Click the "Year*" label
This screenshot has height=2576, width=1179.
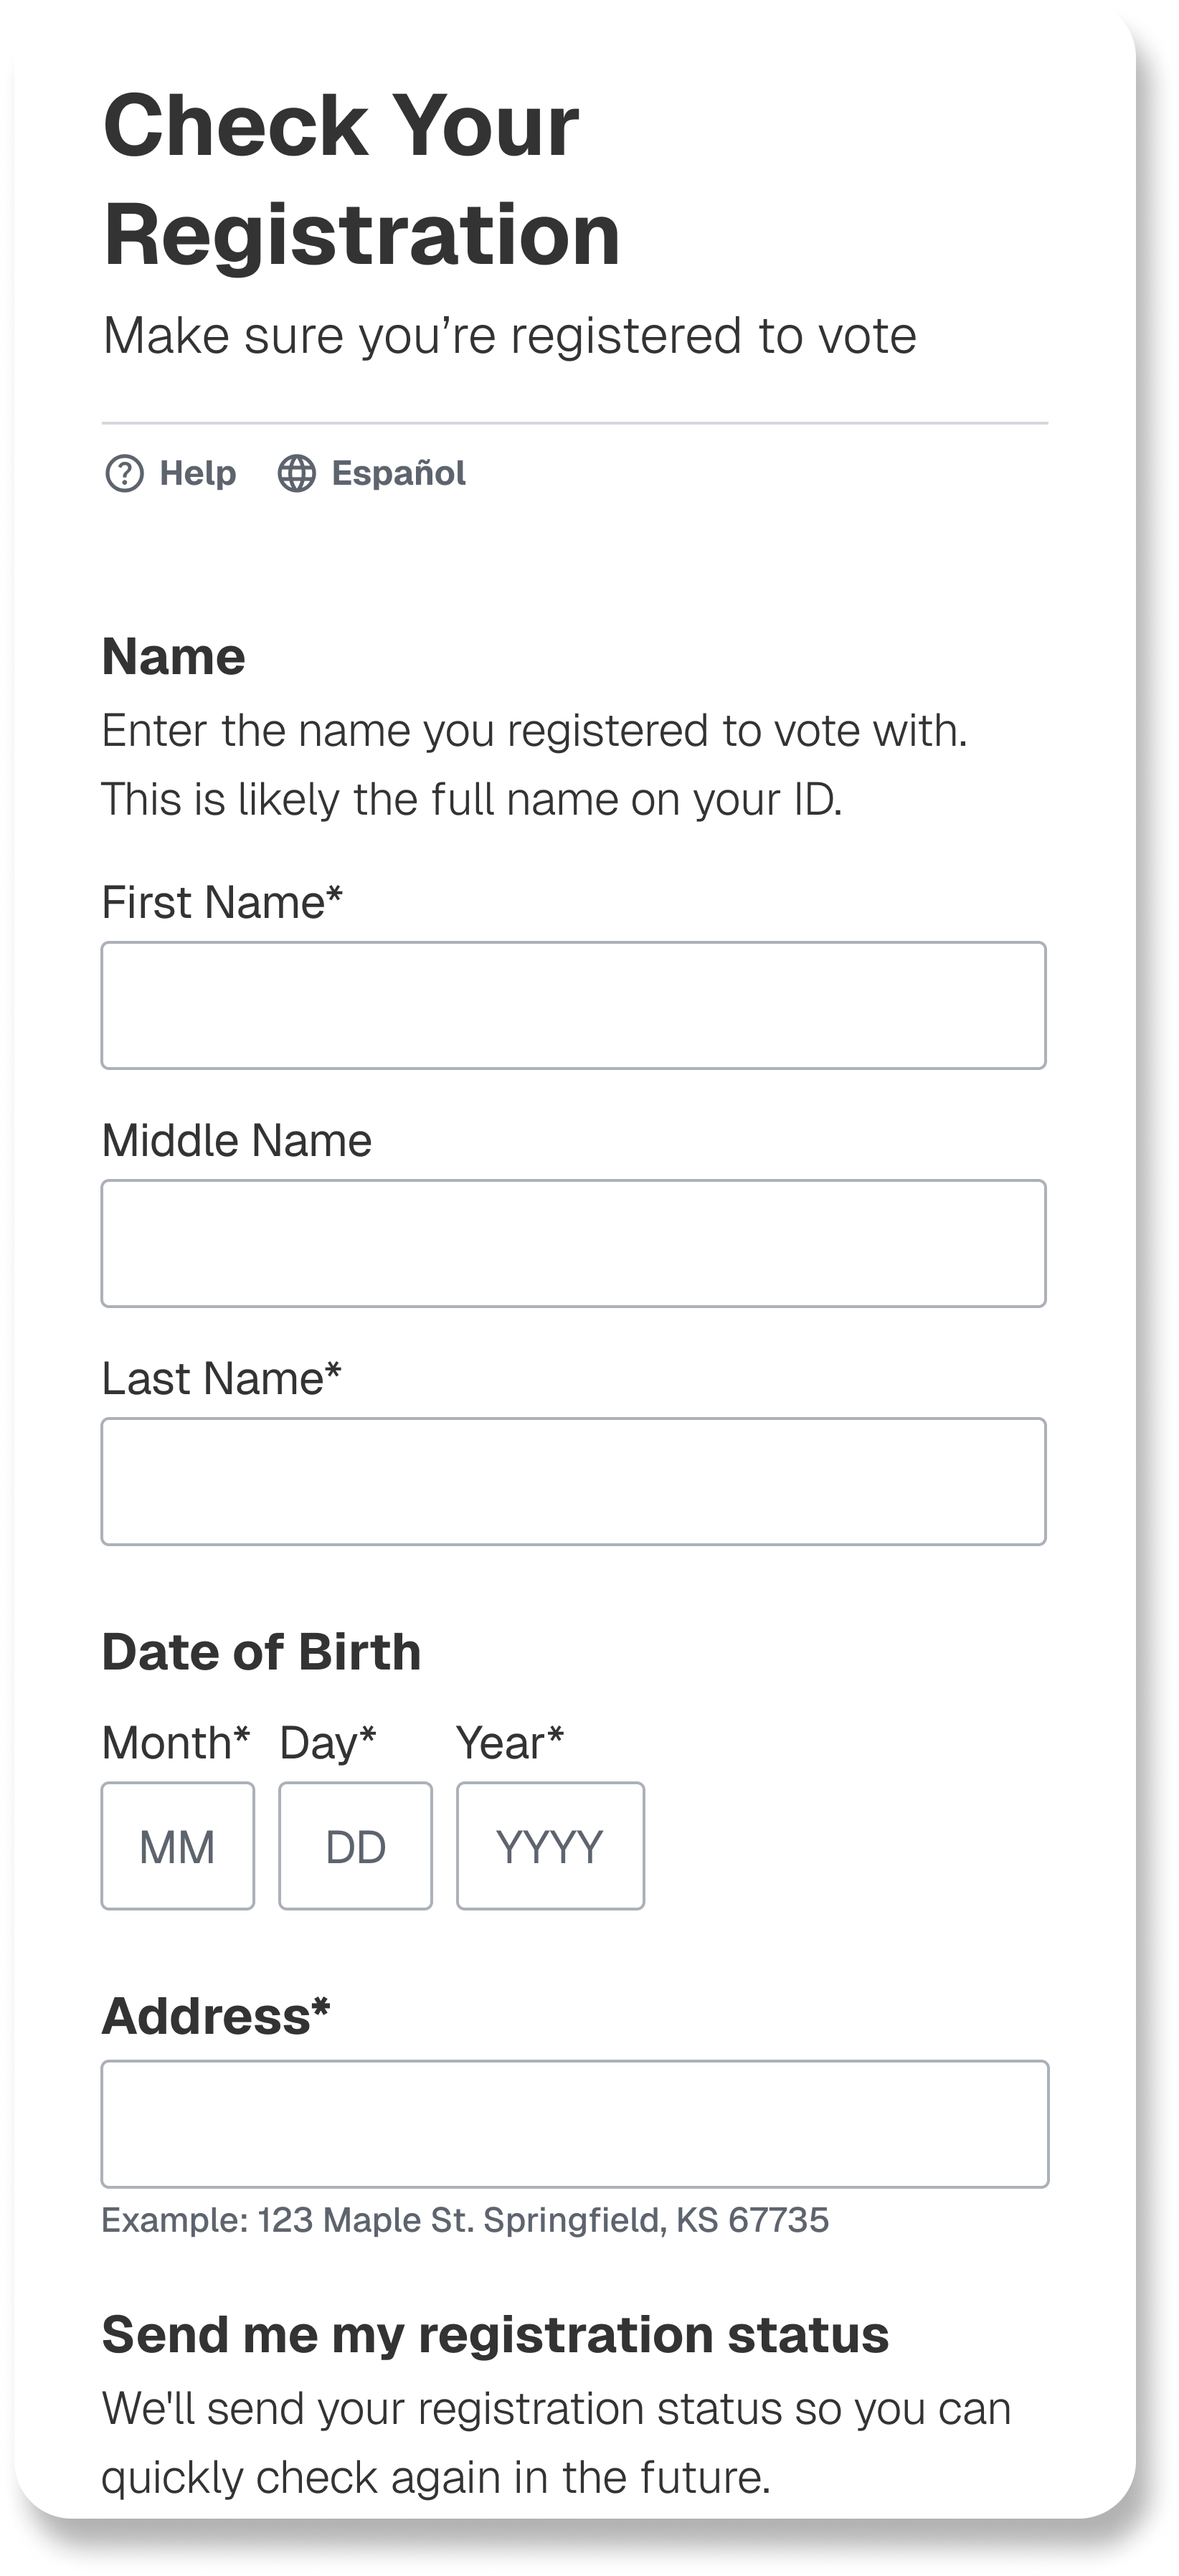pyautogui.click(x=510, y=1743)
